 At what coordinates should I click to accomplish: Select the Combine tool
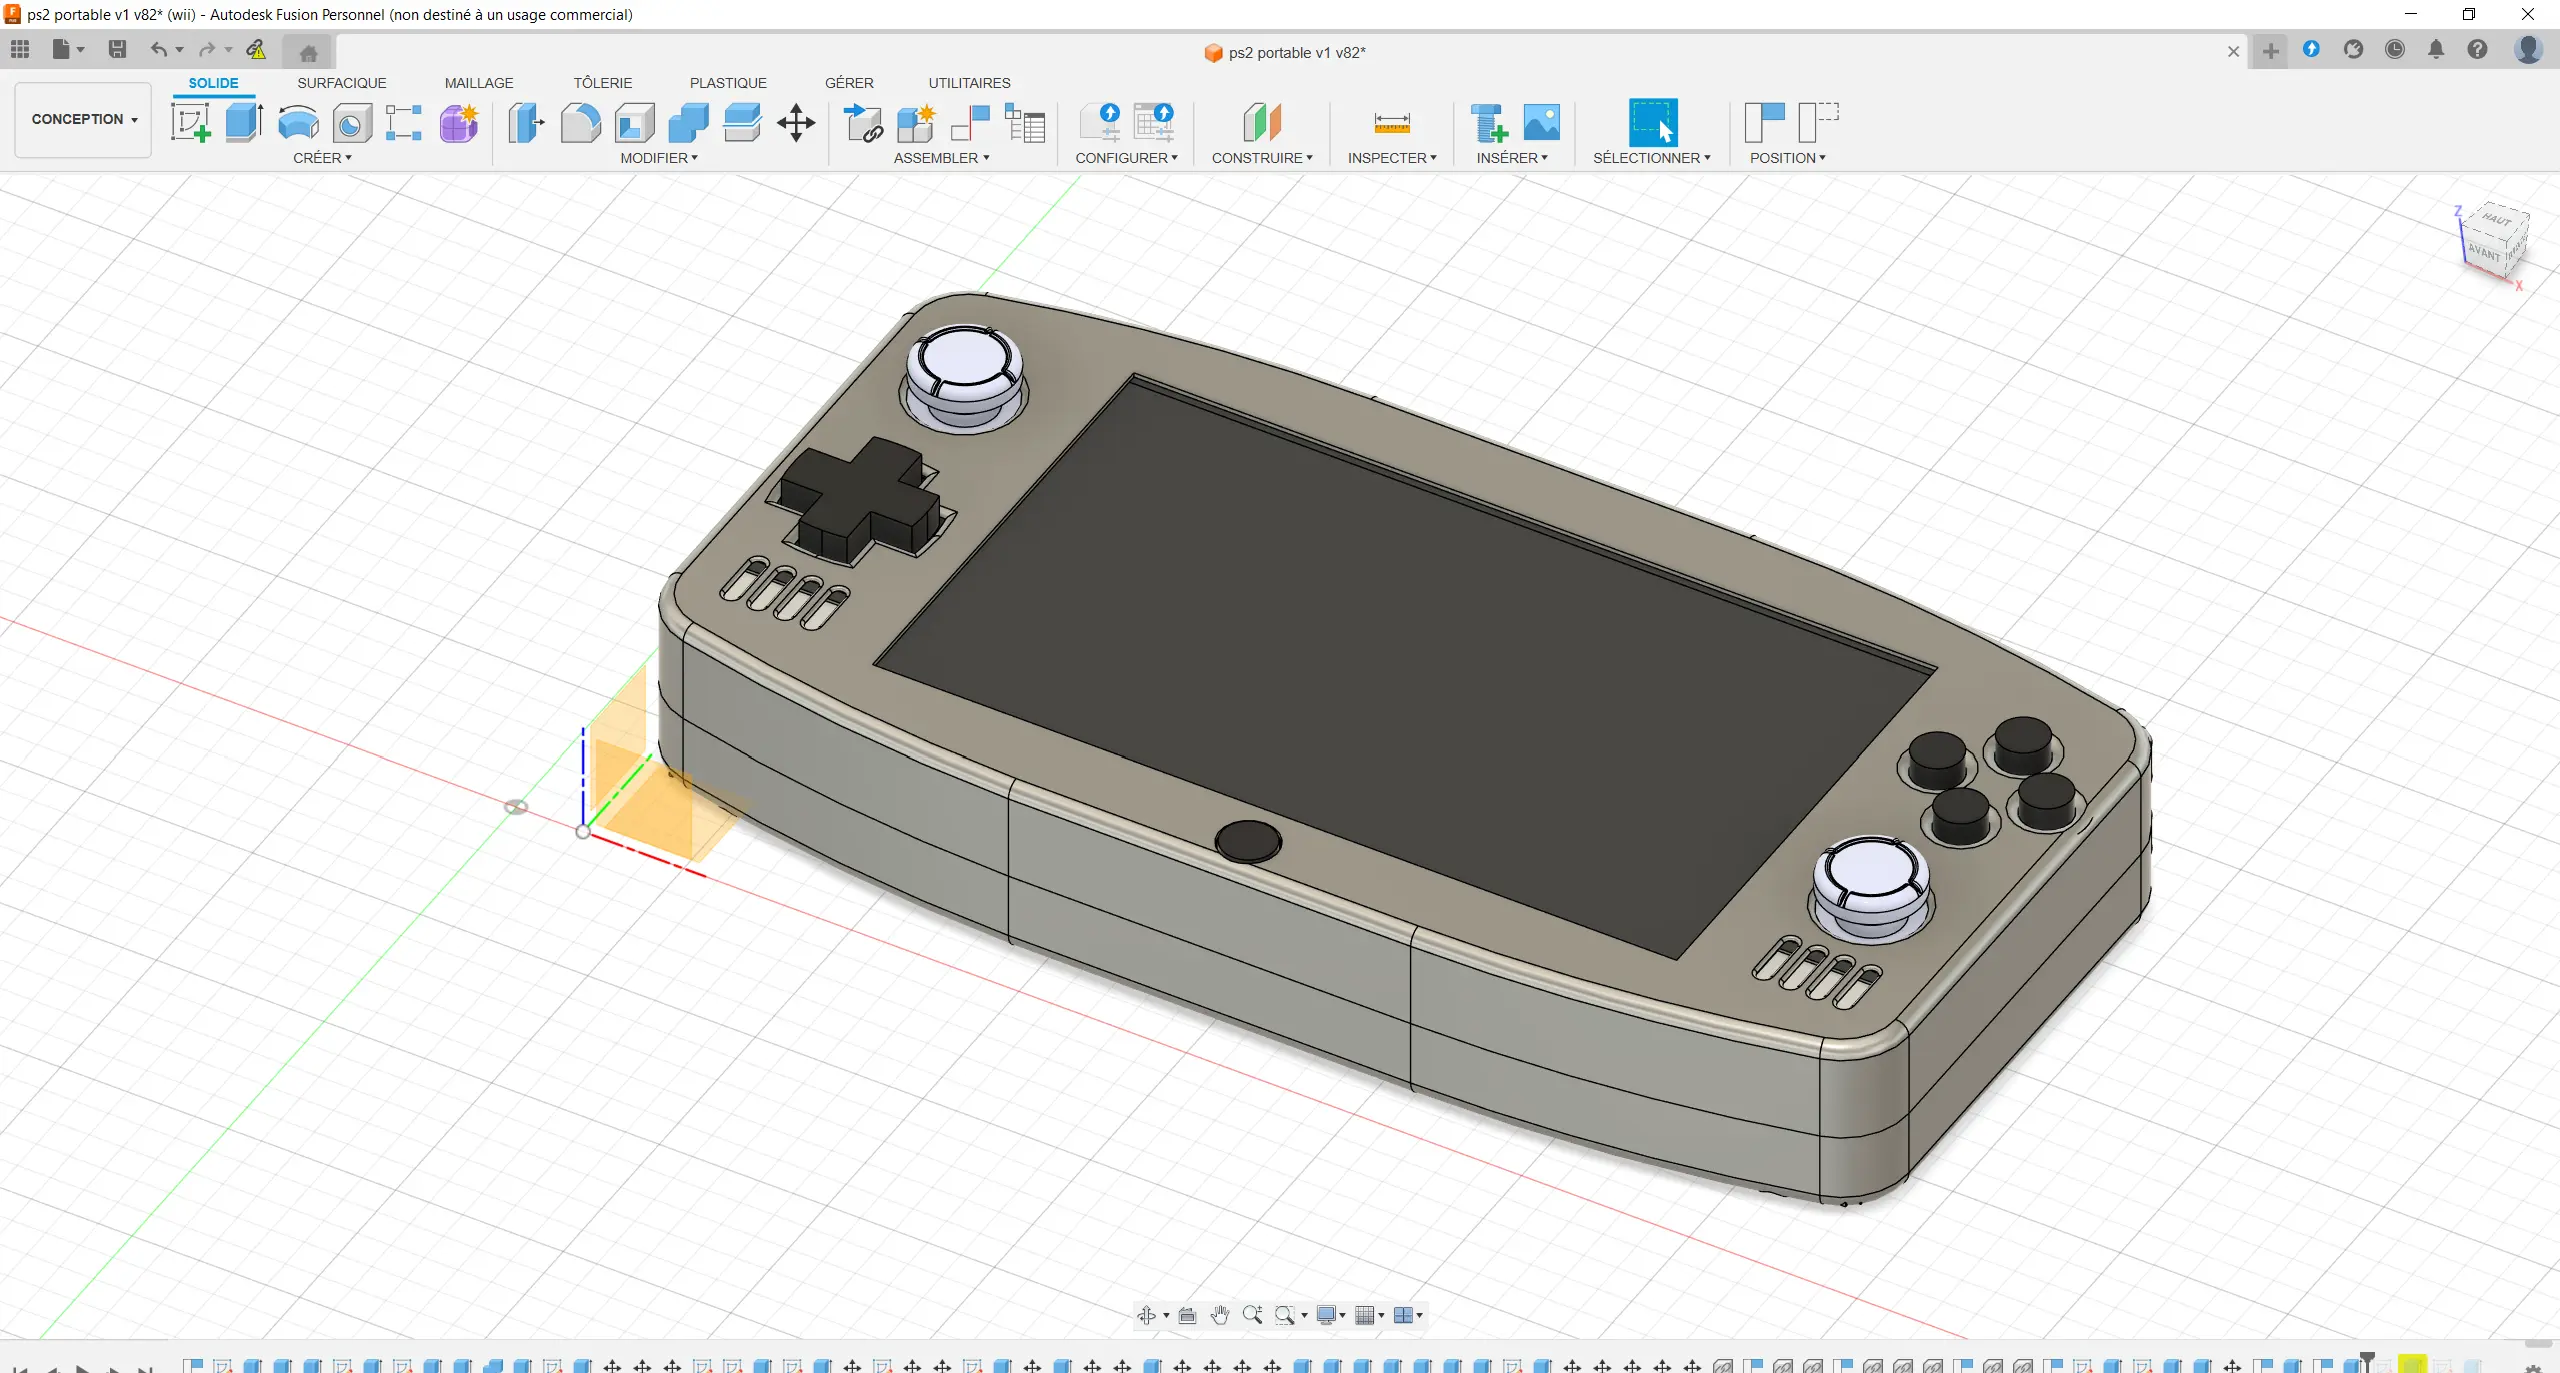(x=688, y=124)
